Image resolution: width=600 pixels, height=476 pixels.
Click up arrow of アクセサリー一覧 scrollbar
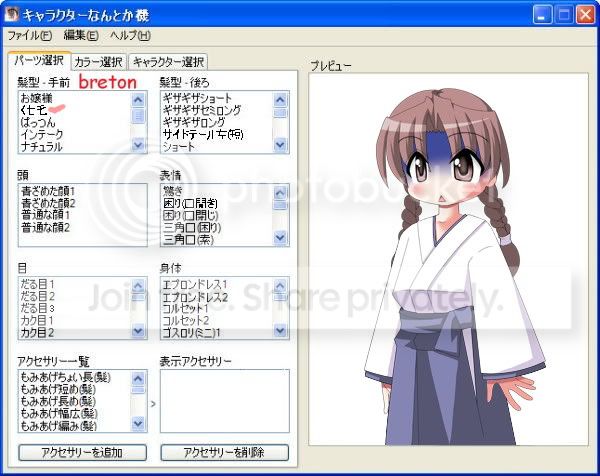point(138,376)
